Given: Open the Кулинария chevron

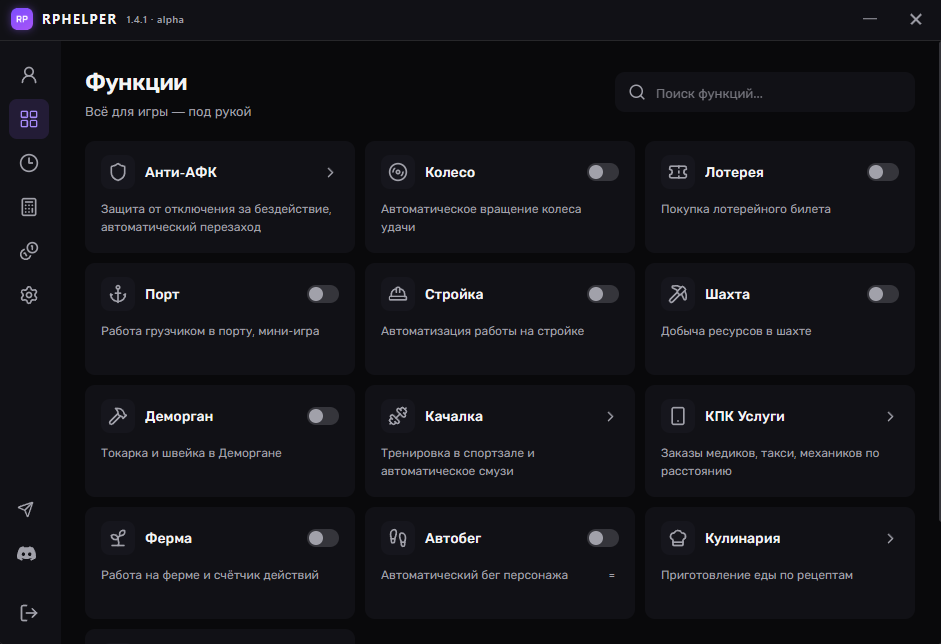Looking at the screenshot, I should coord(890,538).
